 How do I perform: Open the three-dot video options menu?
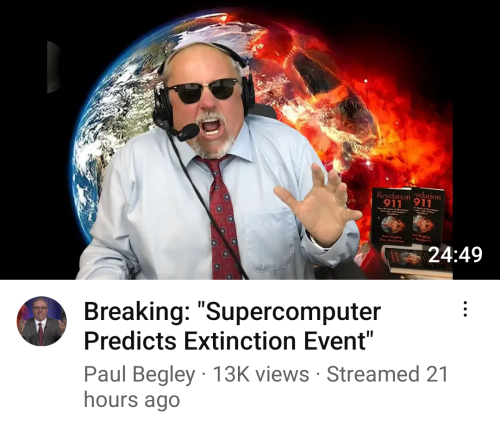tap(466, 309)
